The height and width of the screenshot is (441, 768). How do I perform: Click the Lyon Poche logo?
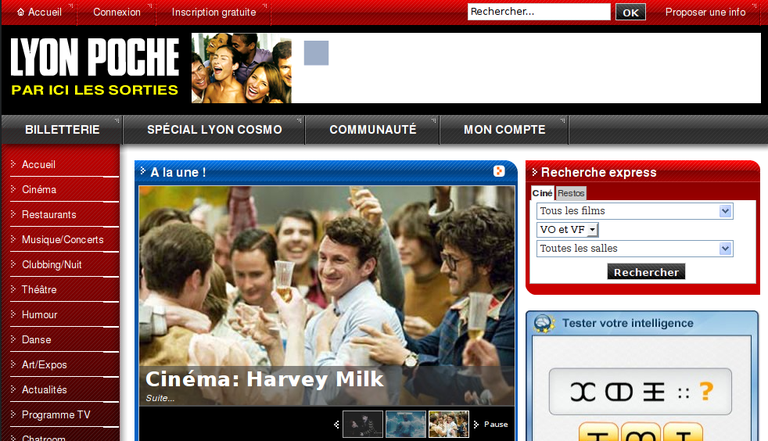click(95, 67)
